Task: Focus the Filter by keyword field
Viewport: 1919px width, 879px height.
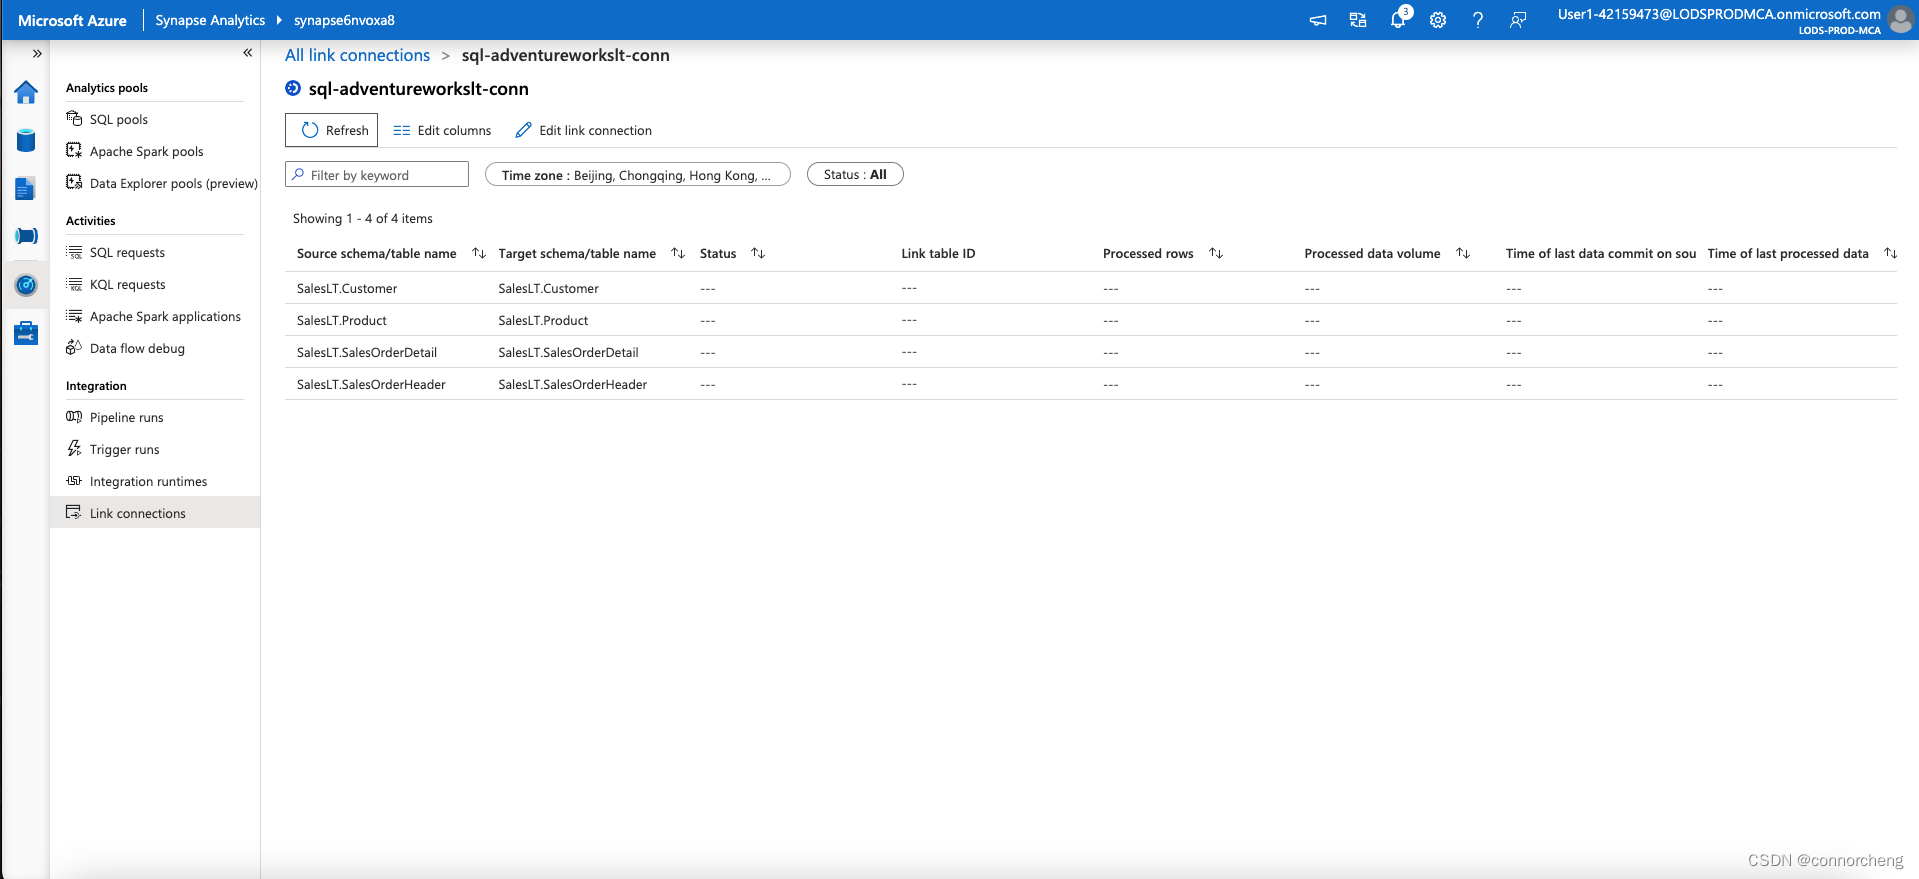Action: (377, 174)
